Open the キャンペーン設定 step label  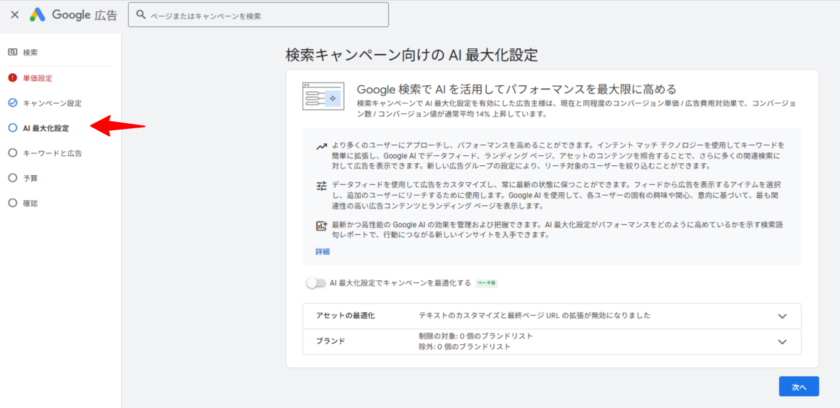click(x=51, y=103)
